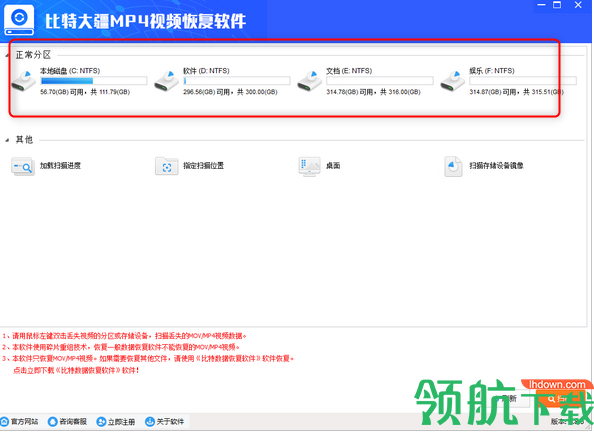Click the 关于软件 info icon

click(x=150, y=421)
